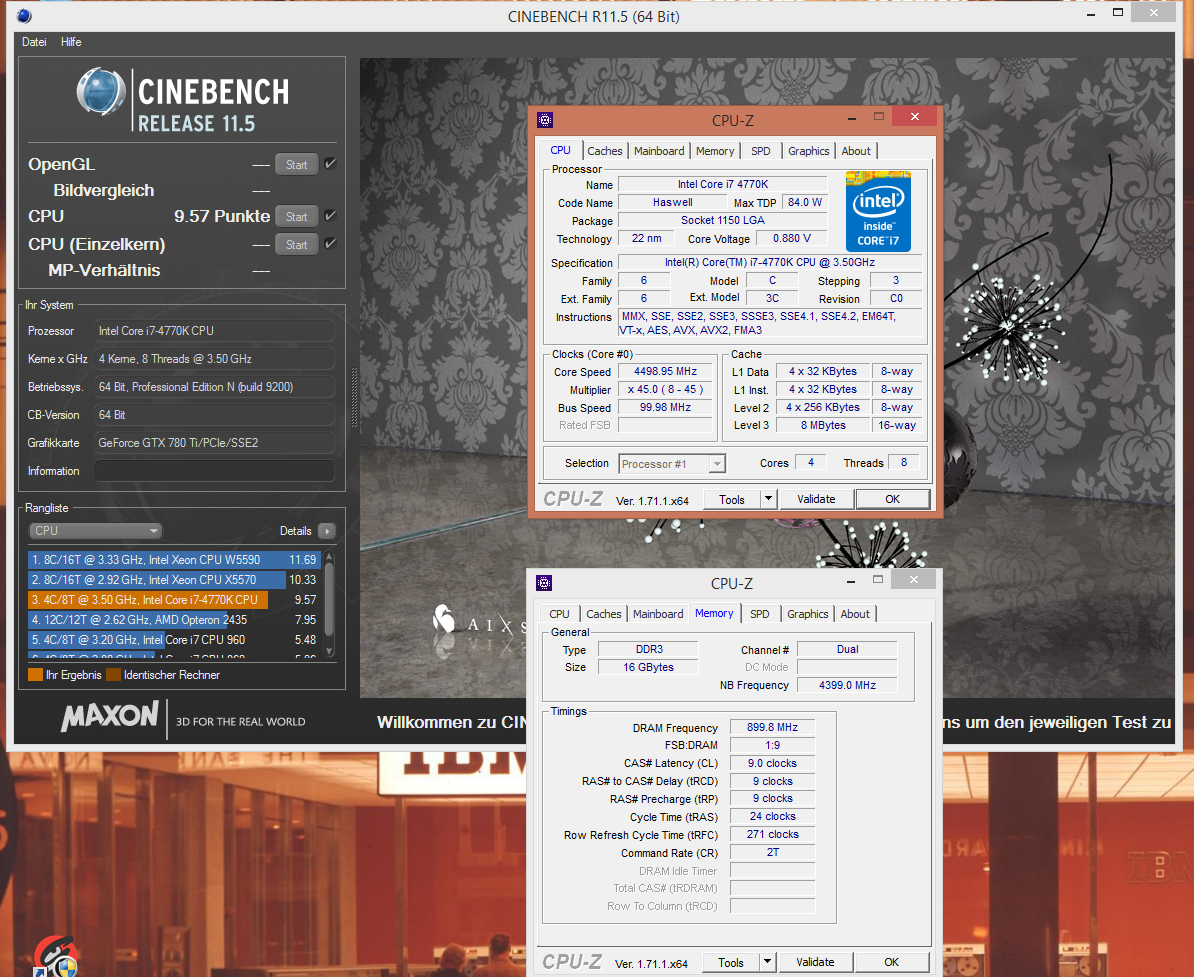1194x977 pixels.
Task: Open About tab in upper CPU-Z window
Action: (856, 151)
